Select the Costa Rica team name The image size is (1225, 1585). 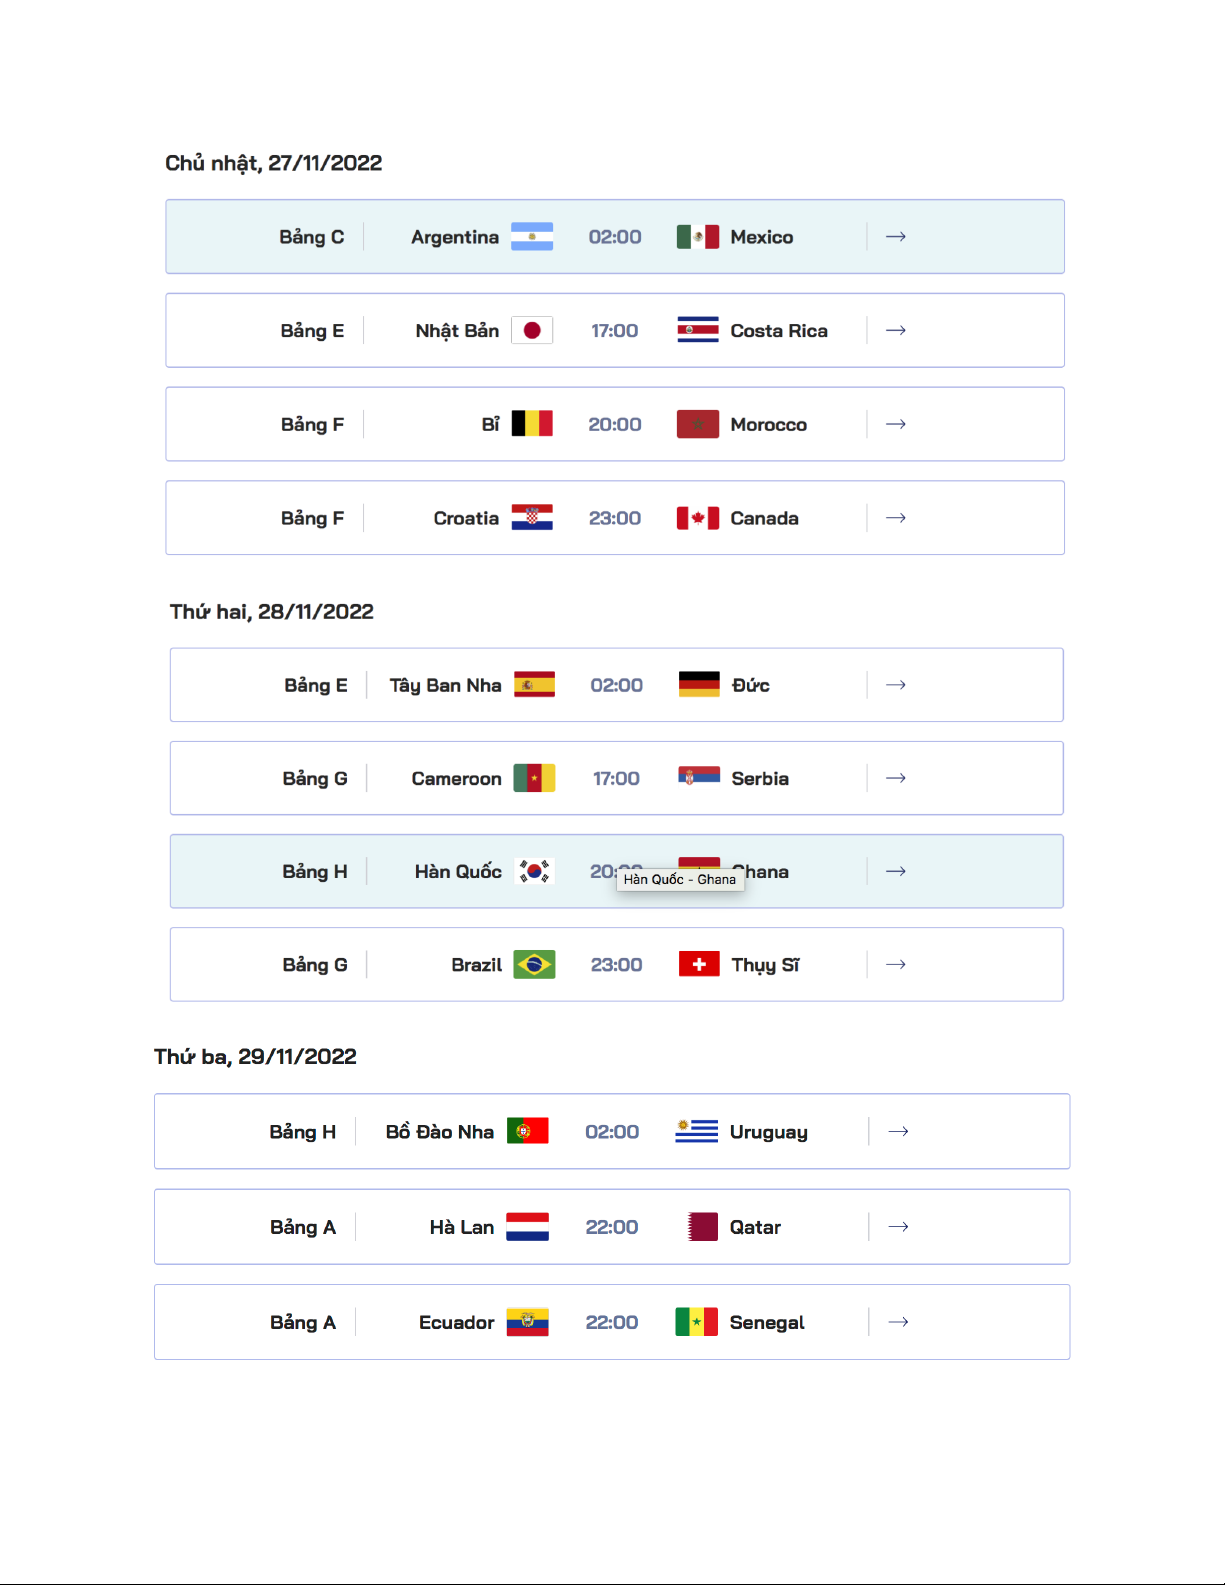[779, 331]
